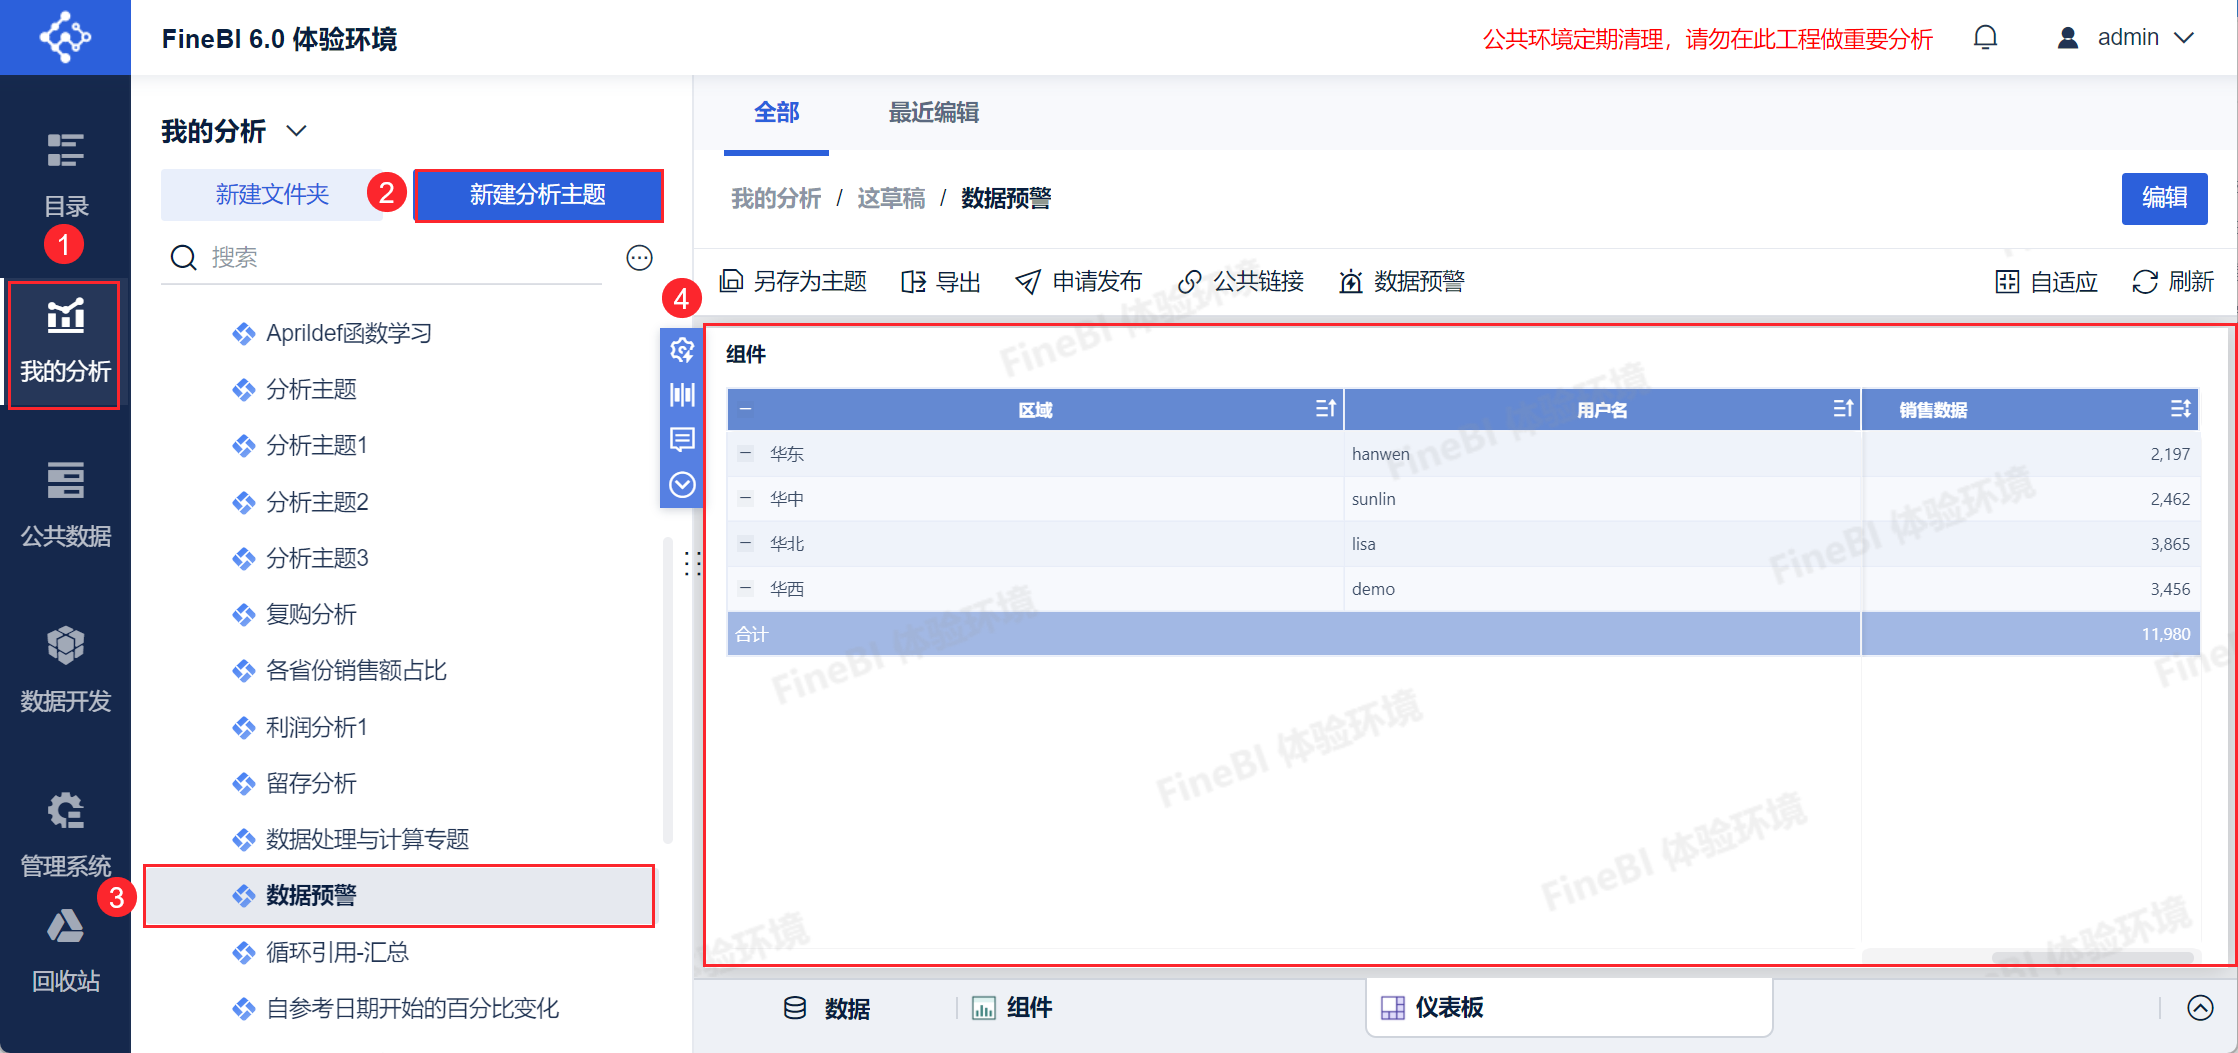Viewport: 2238px width, 1053px height.
Task: Focus the 搜索 search field
Action: pos(381,258)
